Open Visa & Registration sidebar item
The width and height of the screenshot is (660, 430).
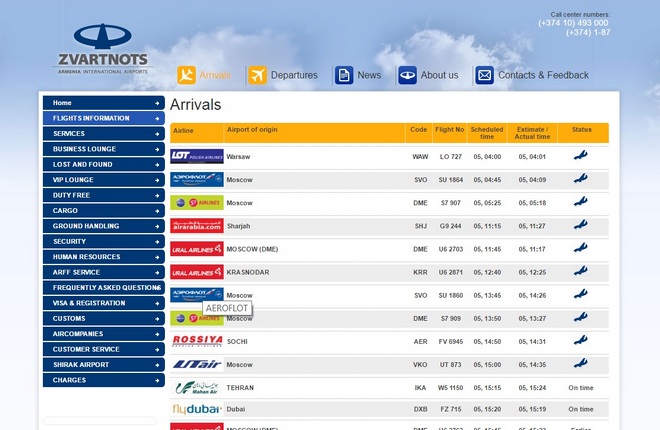click(104, 303)
